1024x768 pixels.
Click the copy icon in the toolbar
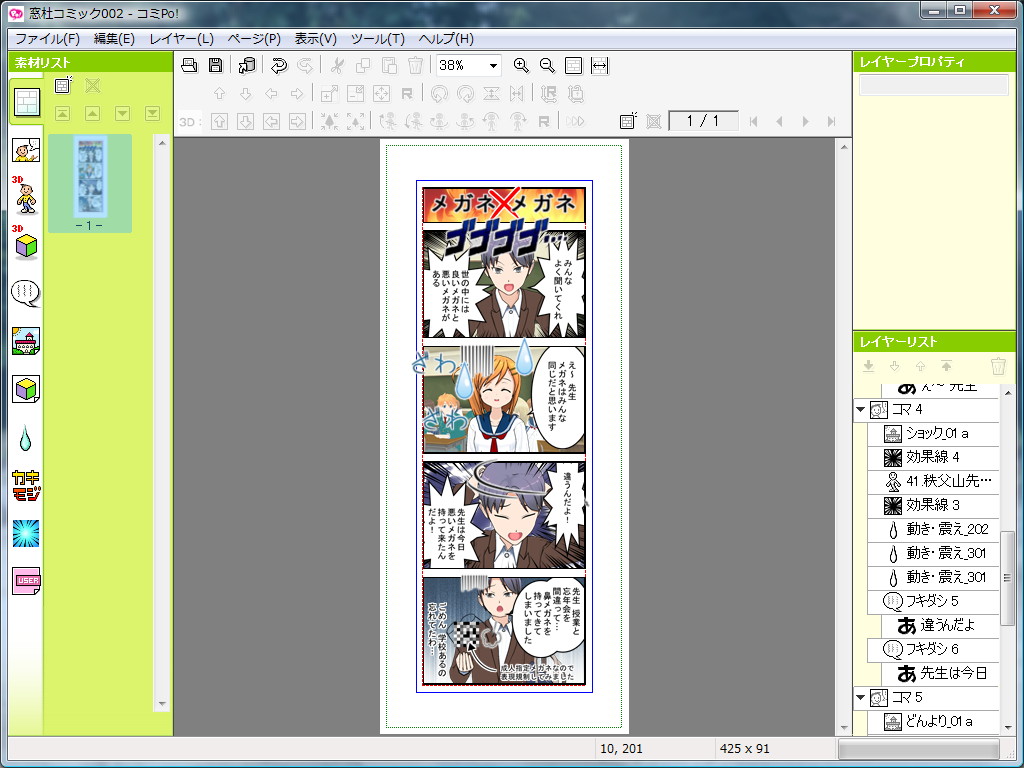363,65
